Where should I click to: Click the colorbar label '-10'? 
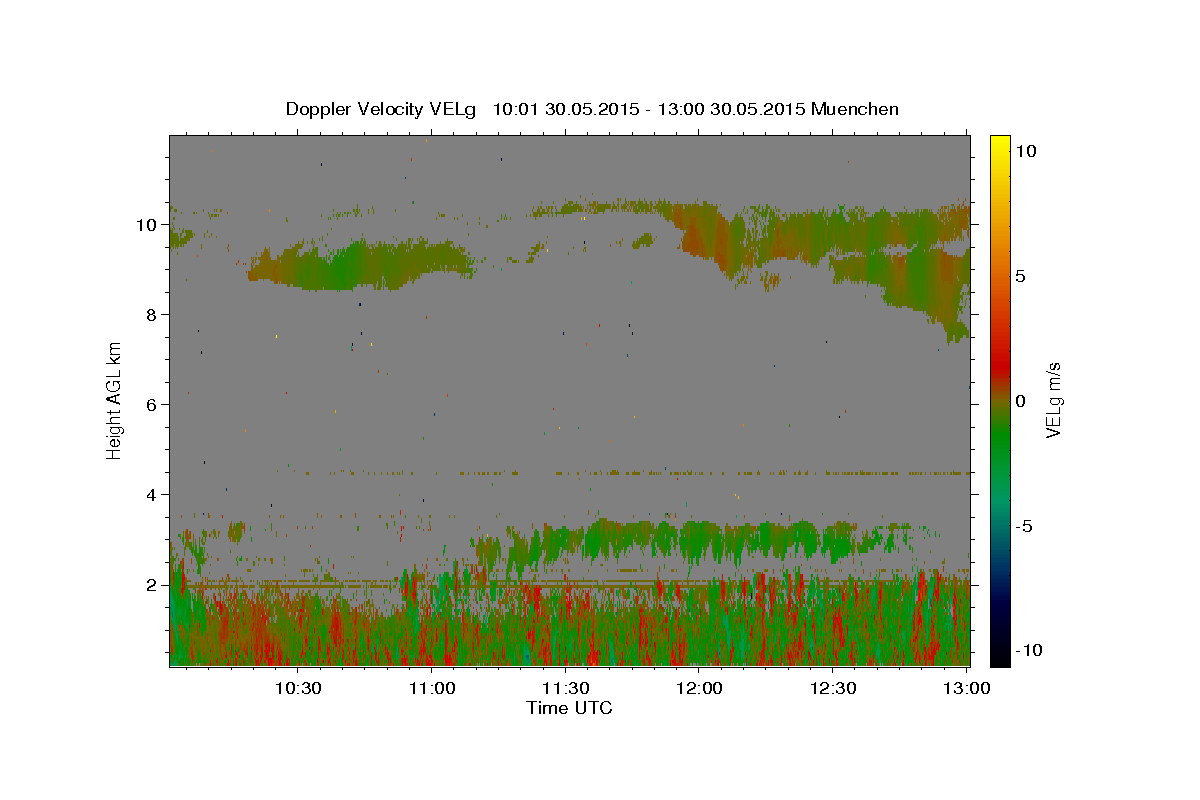click(1028, 650)
